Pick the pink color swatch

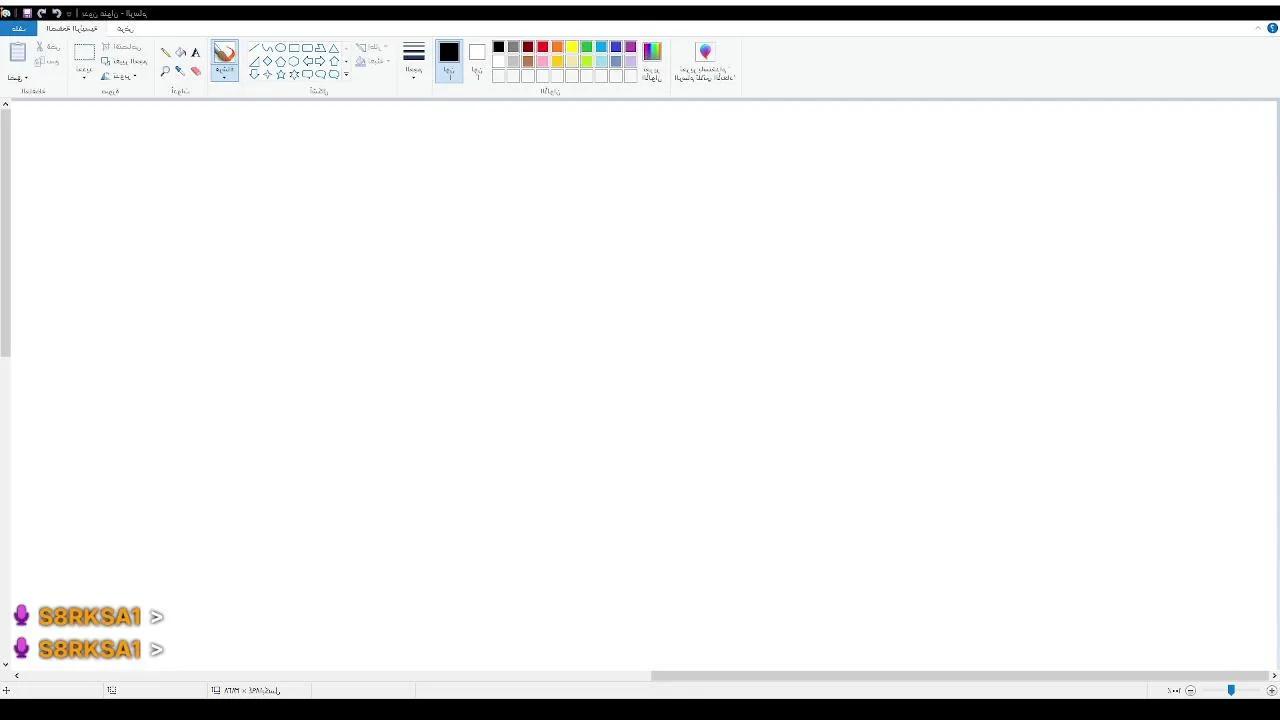(x=542, y=61)
